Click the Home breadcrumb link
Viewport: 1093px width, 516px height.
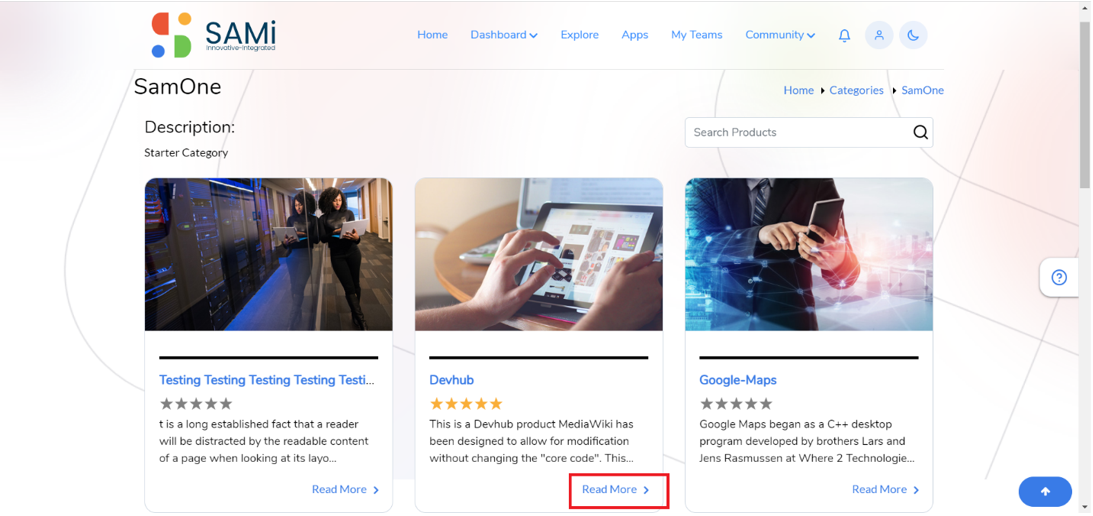(x=798, y=90)
